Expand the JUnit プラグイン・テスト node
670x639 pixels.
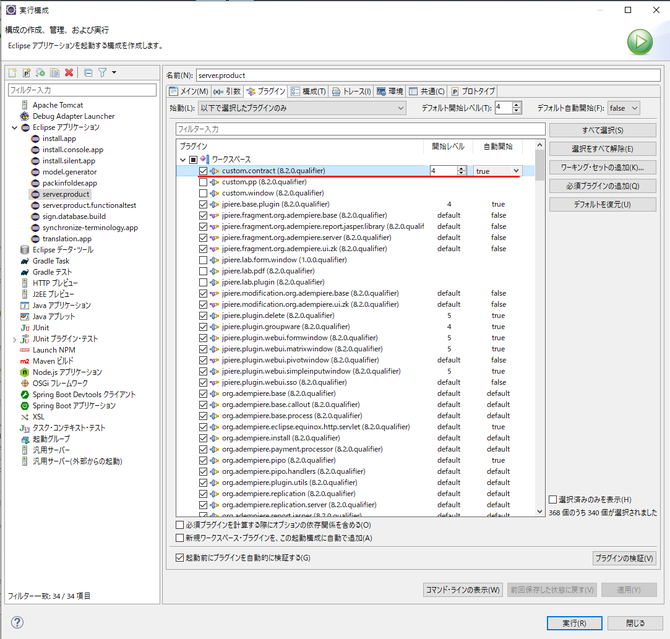(14, 339)
